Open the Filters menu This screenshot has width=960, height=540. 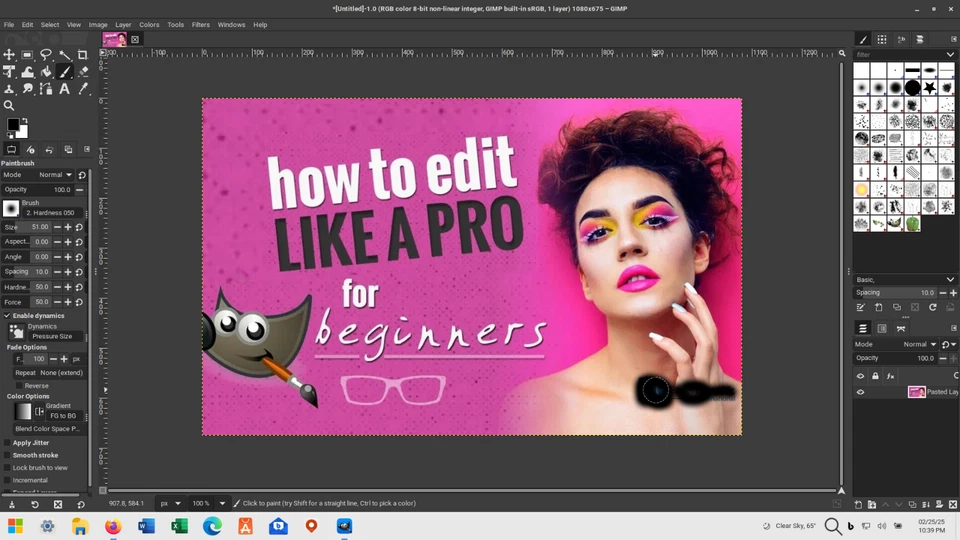[x=201, y=24]
